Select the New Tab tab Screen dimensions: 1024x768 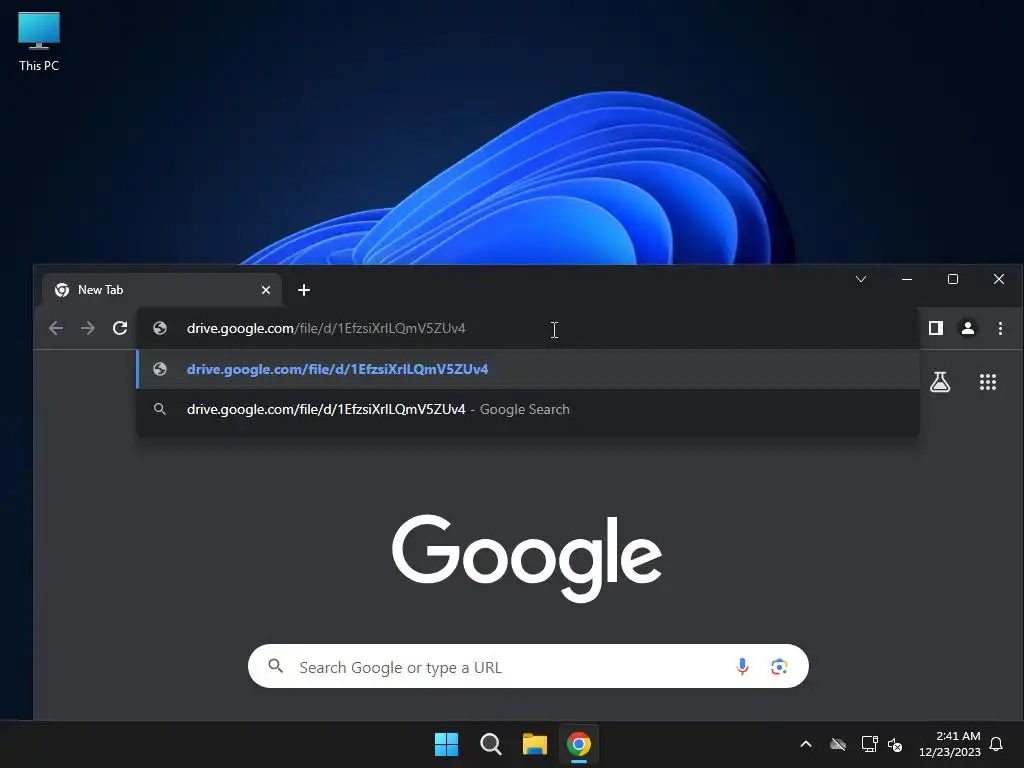(x=161, y=290)
